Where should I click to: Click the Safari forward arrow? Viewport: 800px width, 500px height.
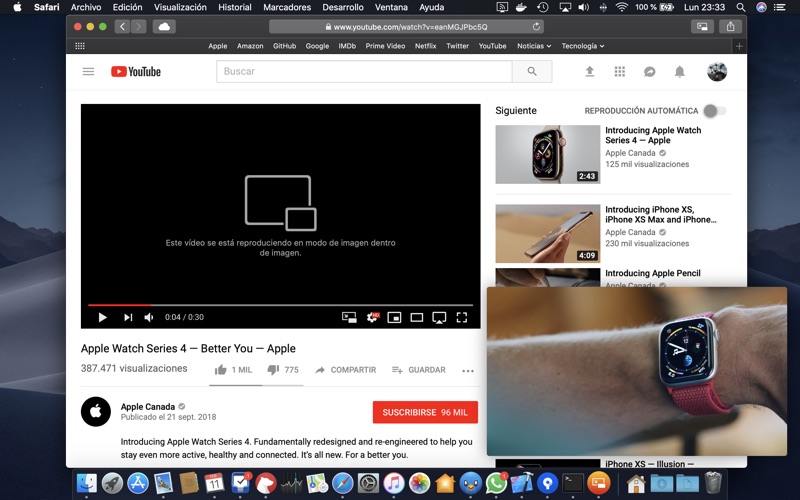click(138, 27)
